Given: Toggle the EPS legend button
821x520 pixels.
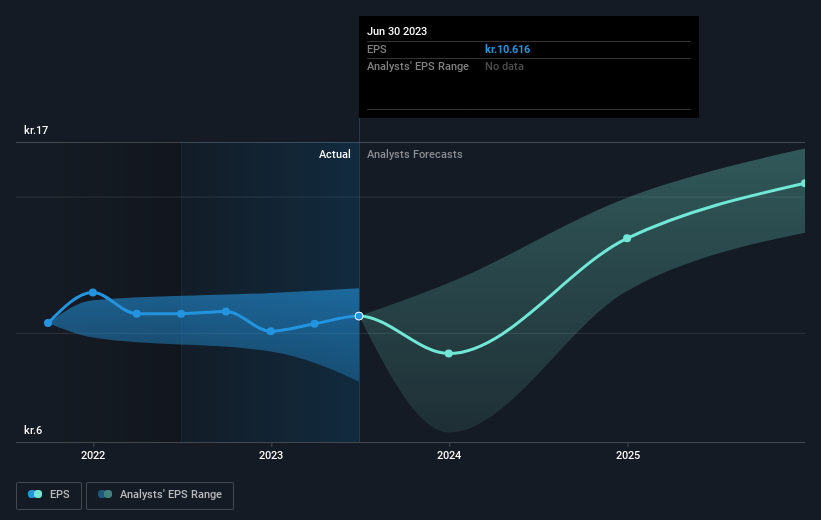Looking at the screenshot, I should [x=49, y=495].
